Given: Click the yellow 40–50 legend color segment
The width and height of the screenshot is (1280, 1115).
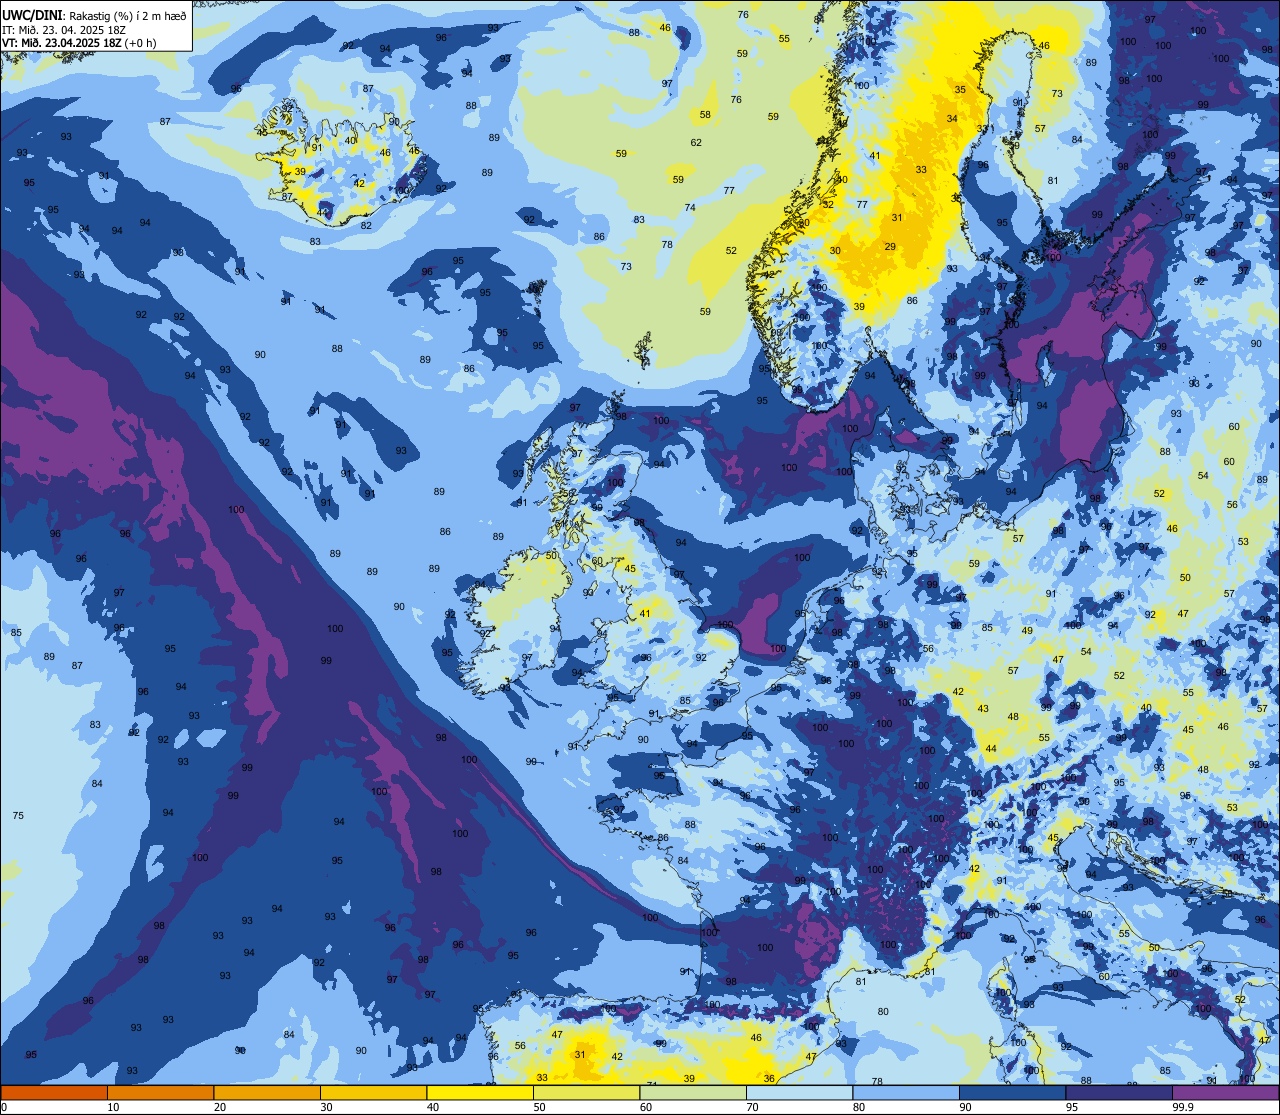Looking at the screenshot, I should [480, 1092].
